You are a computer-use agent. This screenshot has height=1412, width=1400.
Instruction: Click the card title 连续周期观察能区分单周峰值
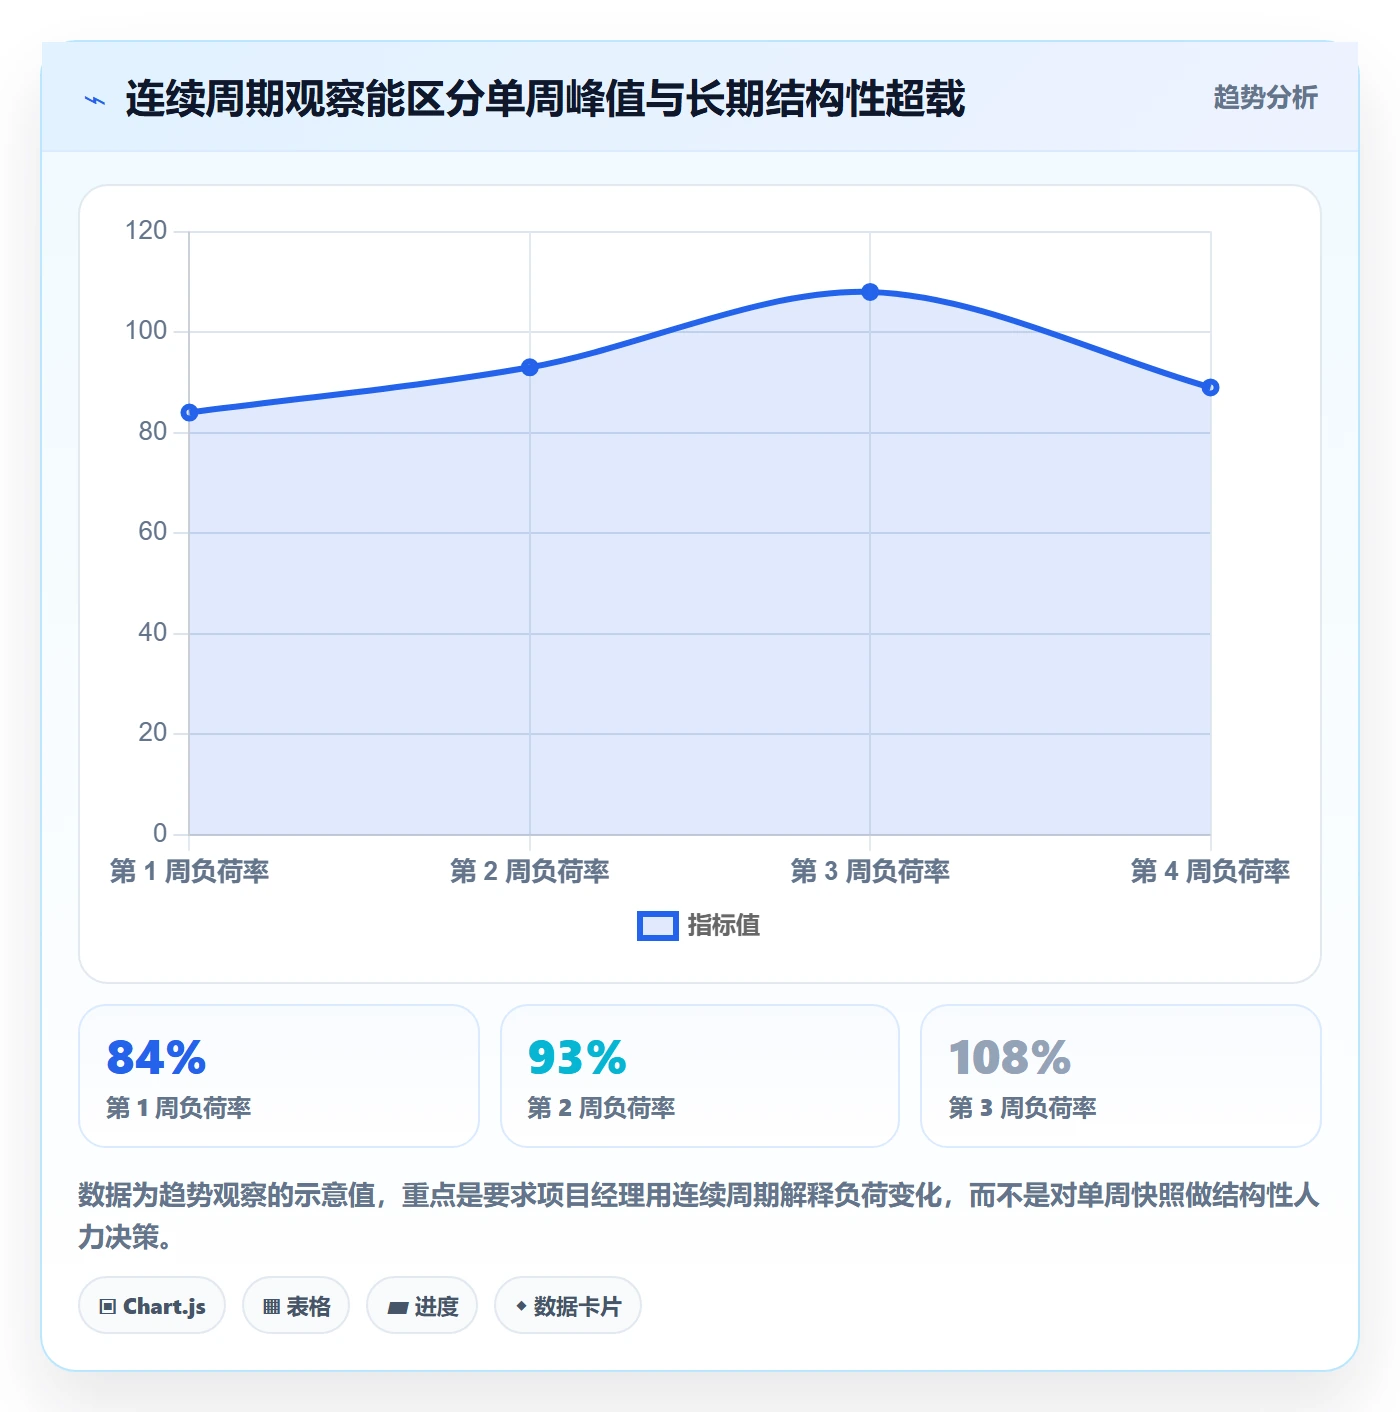pyautogui.click(x=545, y=99)
